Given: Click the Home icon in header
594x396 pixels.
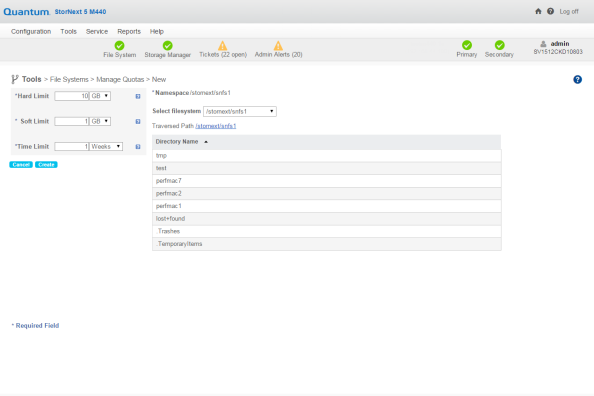Looking at the screenshot, I should pos(538,11).
